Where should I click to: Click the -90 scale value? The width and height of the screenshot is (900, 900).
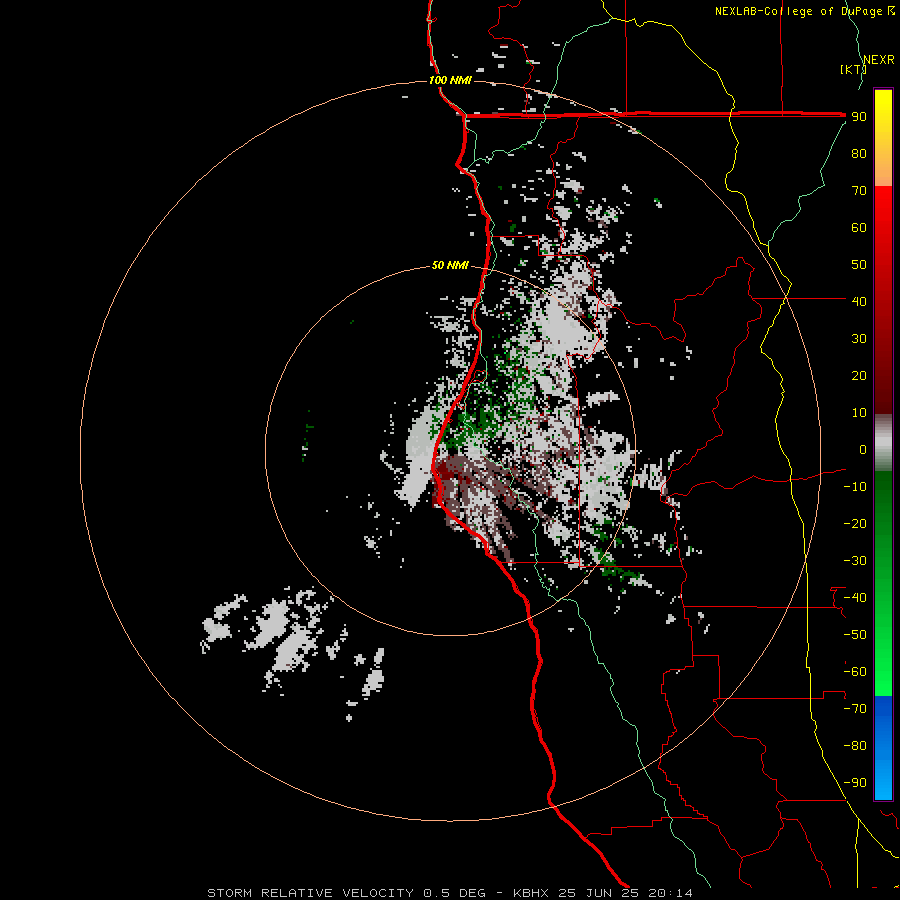855,783
